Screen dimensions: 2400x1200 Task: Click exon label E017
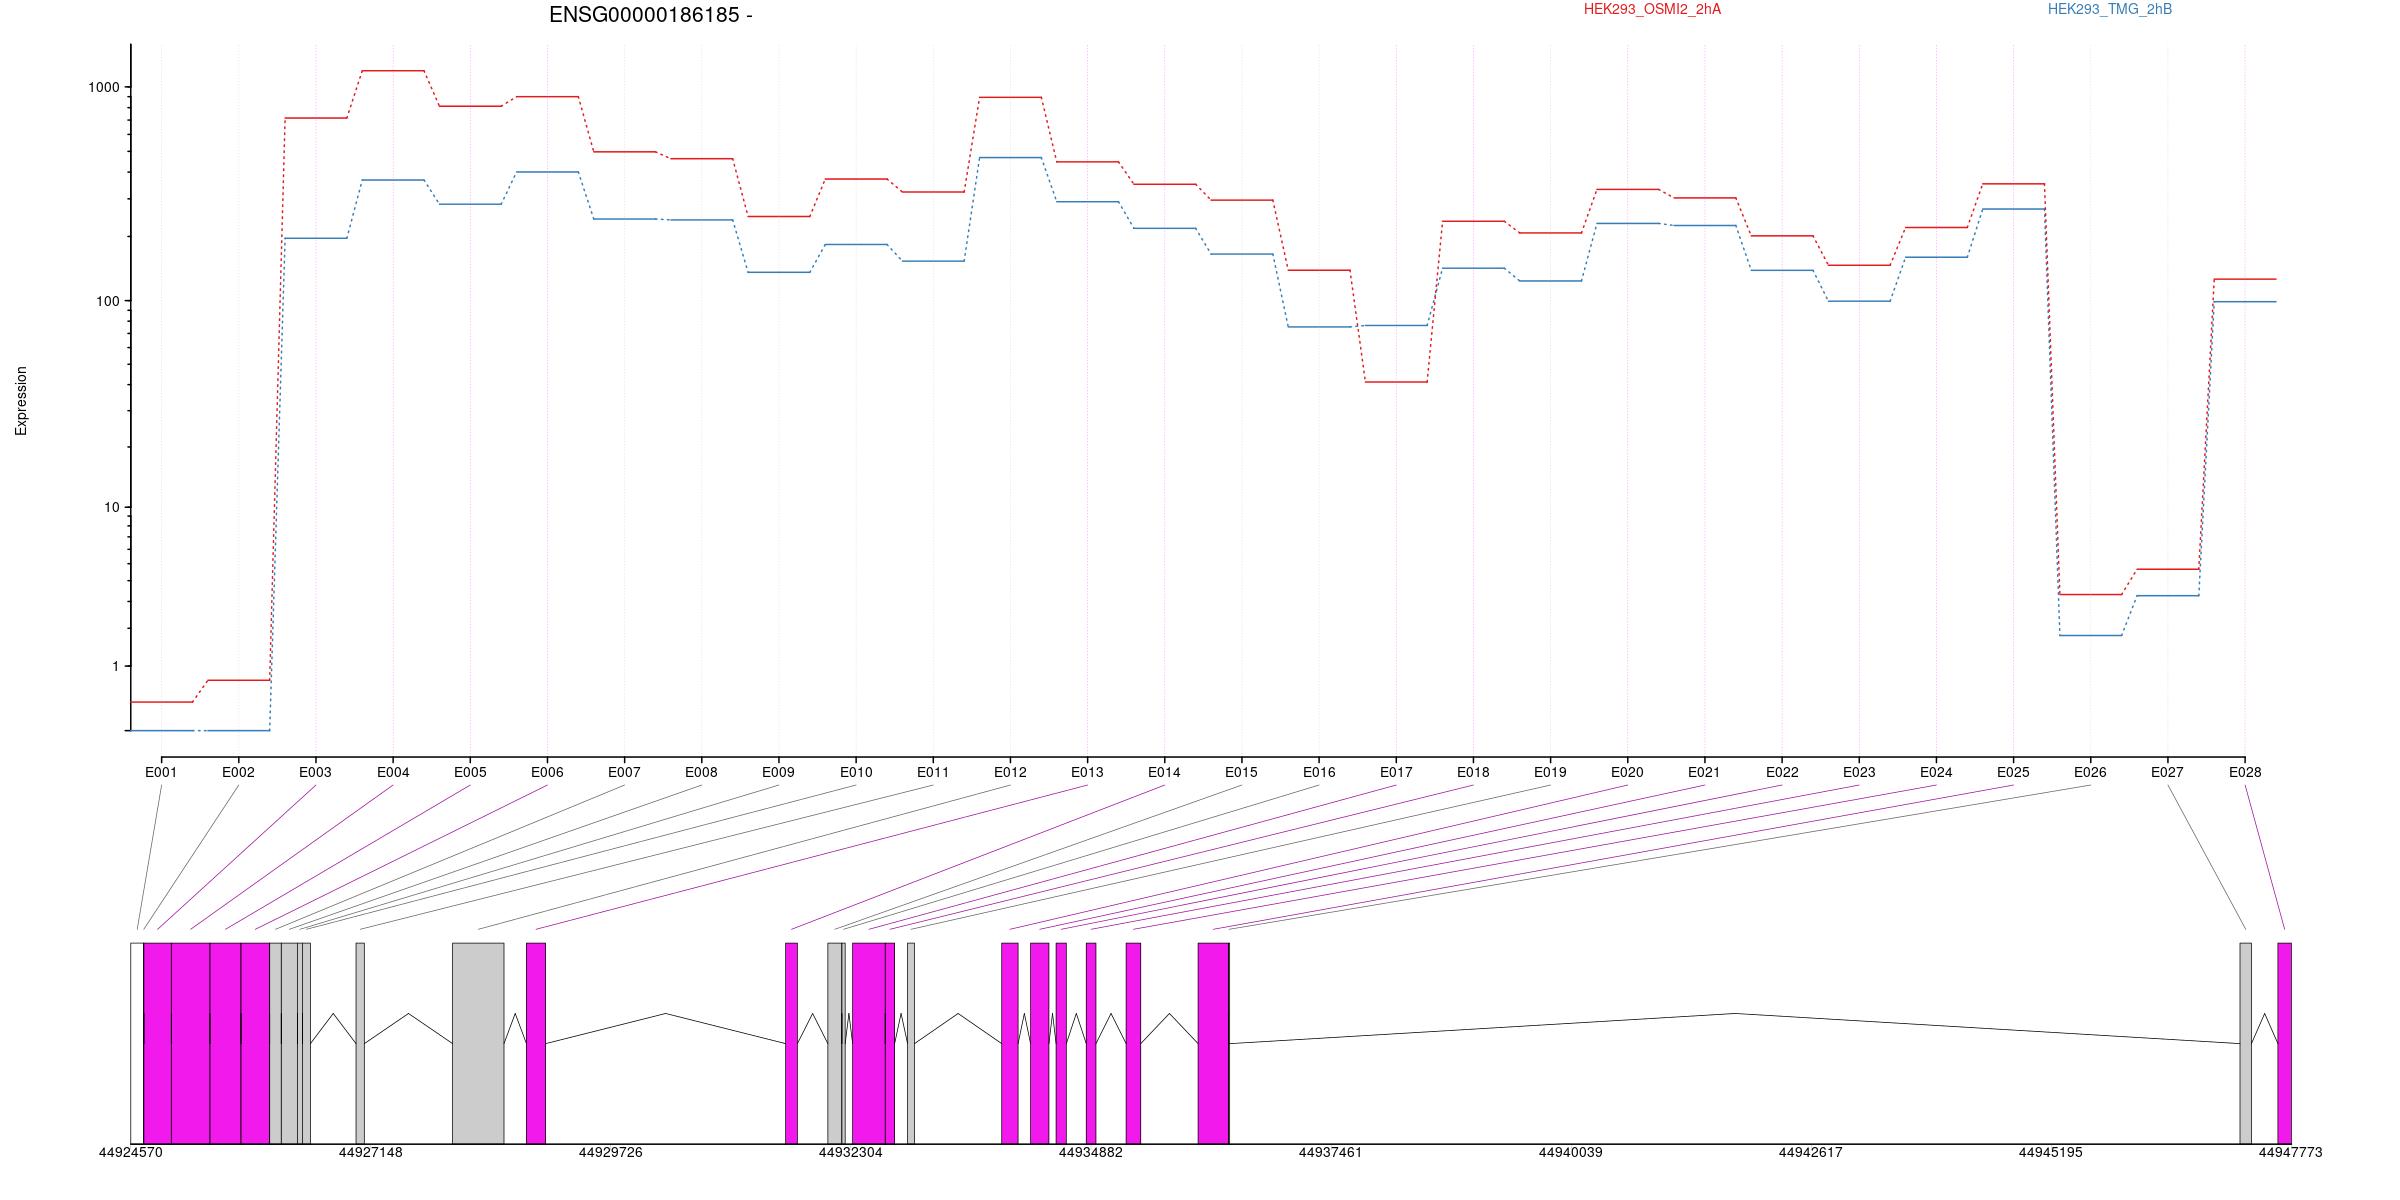[1396, 772]
